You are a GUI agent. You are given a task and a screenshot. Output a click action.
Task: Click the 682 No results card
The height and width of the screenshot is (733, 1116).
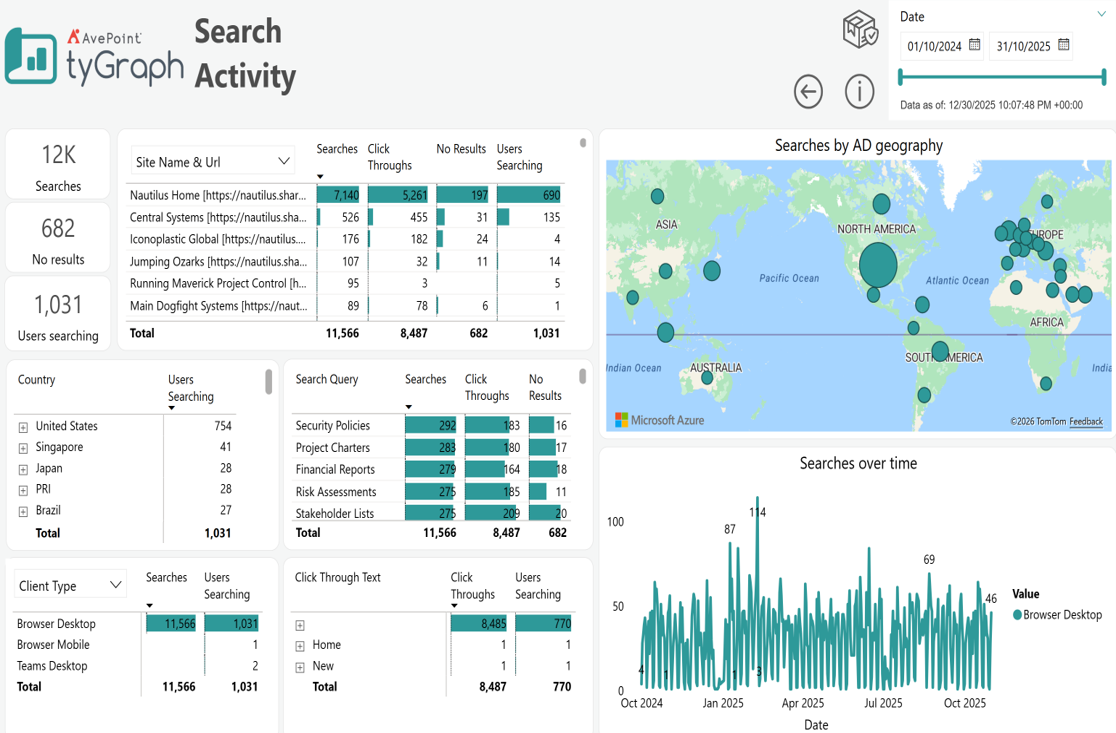[x=58, y=238]
